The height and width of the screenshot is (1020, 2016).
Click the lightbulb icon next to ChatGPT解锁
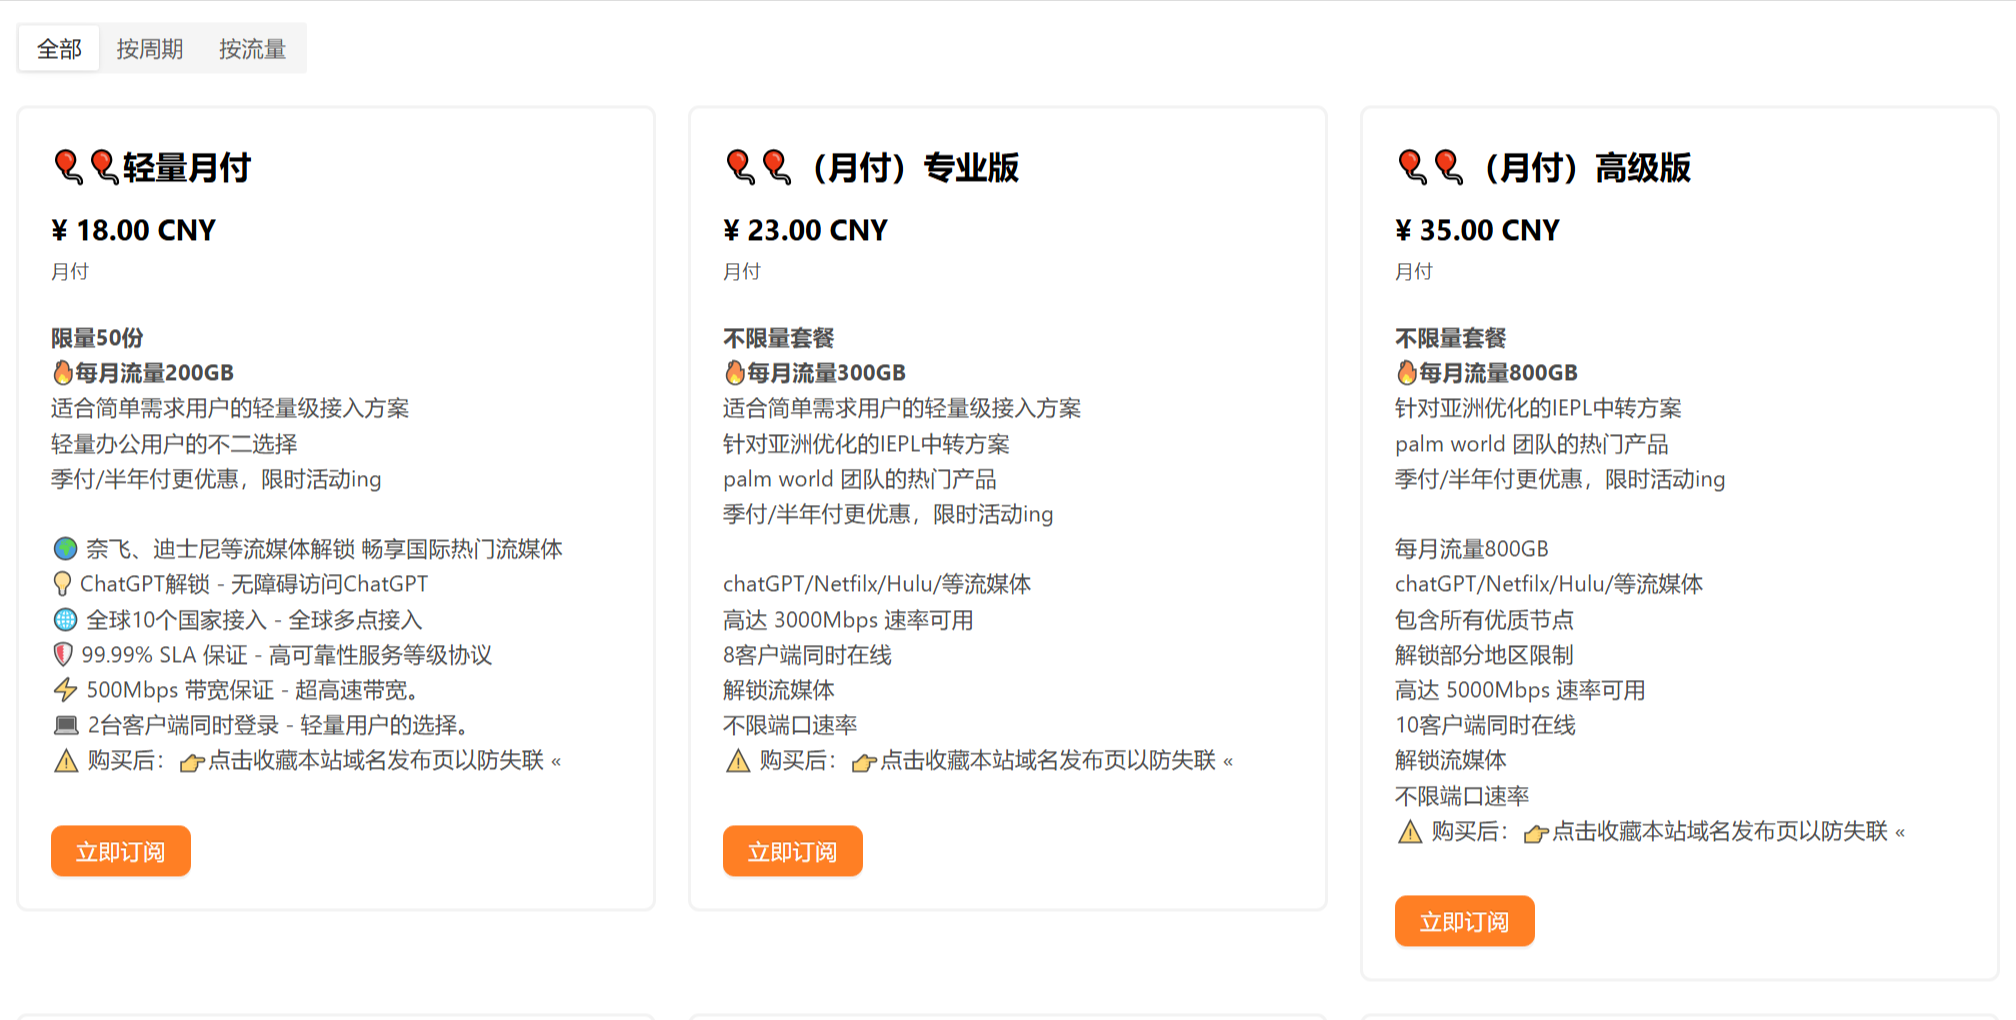tap(62, 584)
